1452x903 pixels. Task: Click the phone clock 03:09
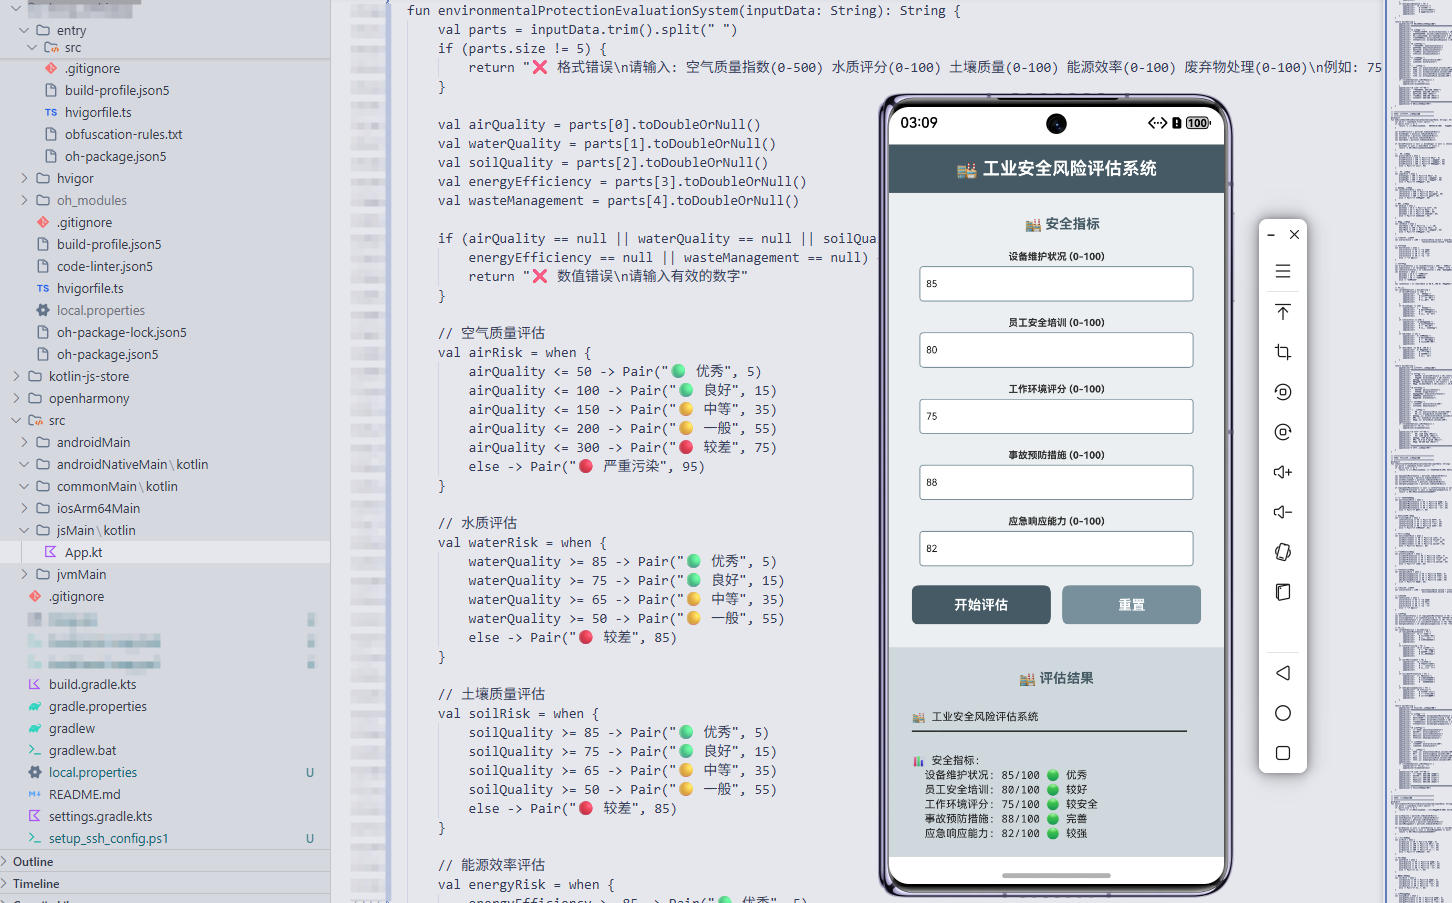pyautogui.click(x=919, y=123)
